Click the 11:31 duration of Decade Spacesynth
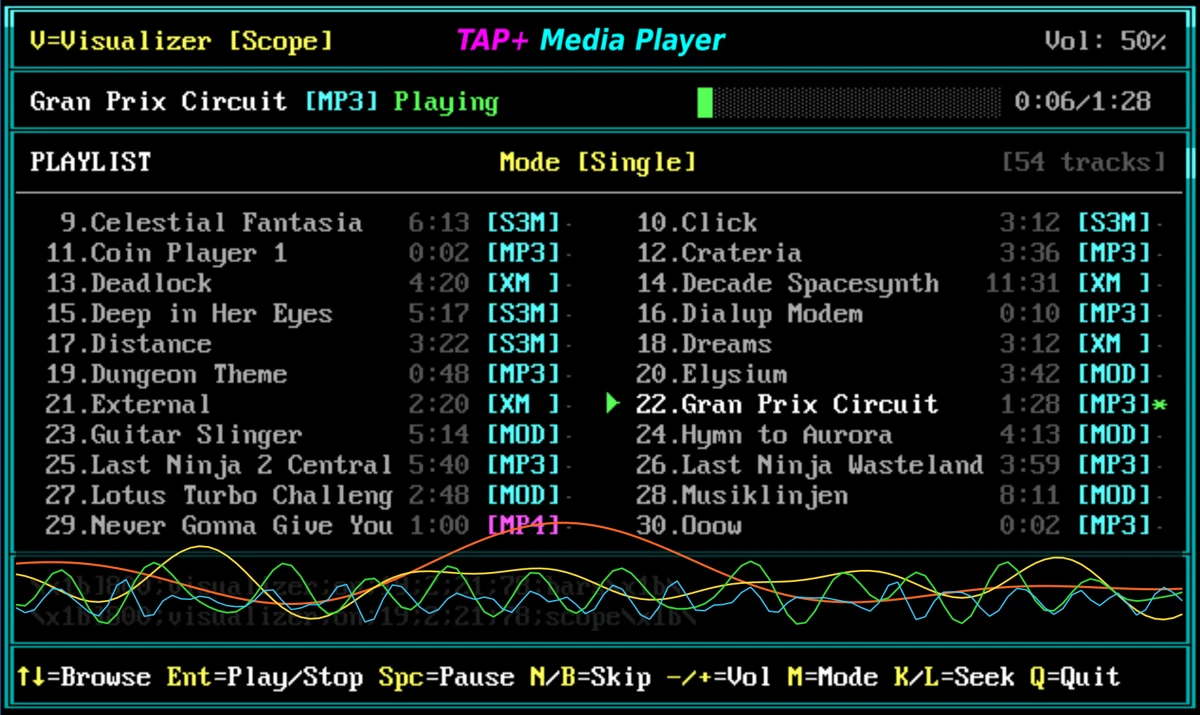The height and width of the screenshot is (715, 1200). click(1023, 283)
